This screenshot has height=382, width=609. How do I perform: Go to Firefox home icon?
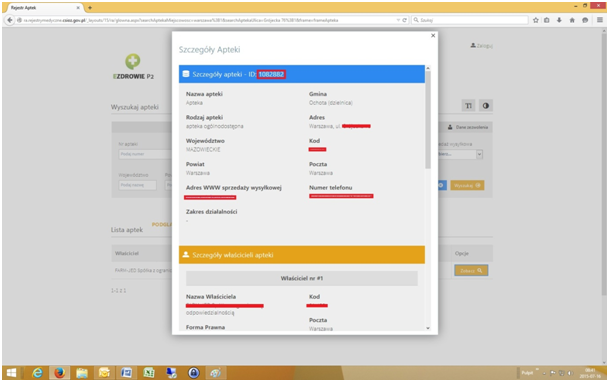pos(572,20)
